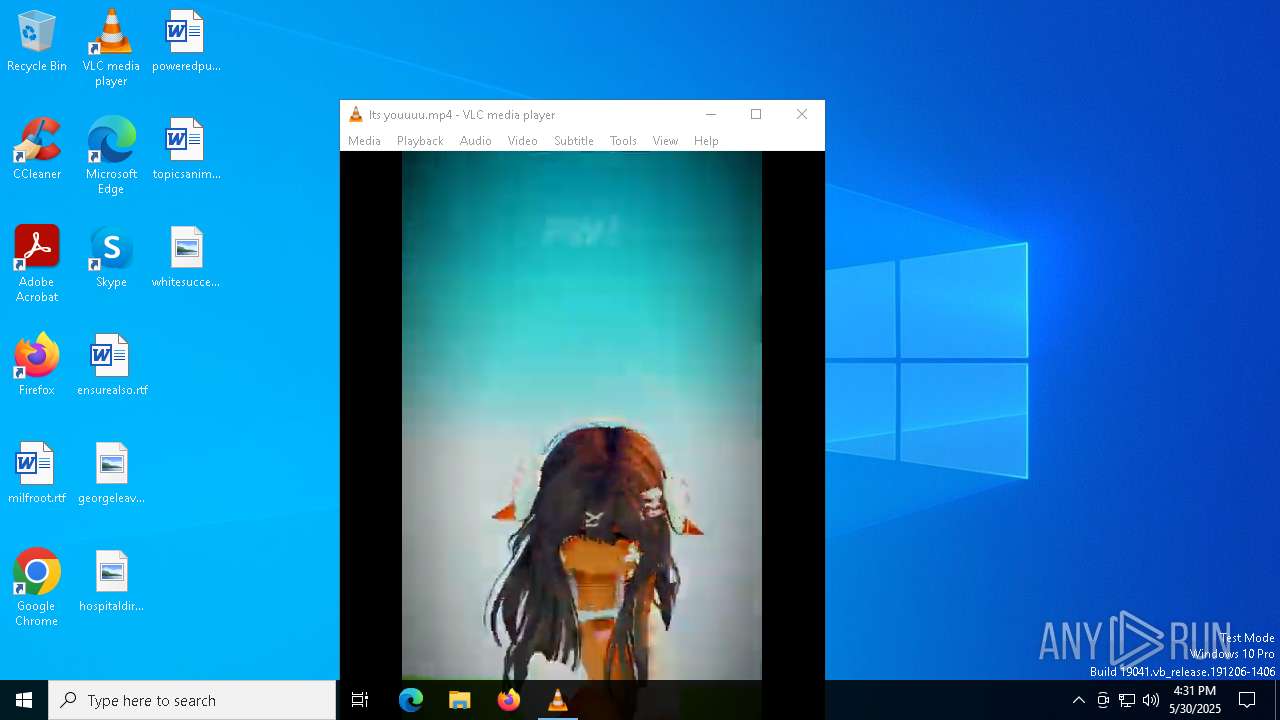Show hidden system tray icons
The image size is (1280, 720).
tap(1078, 700)
